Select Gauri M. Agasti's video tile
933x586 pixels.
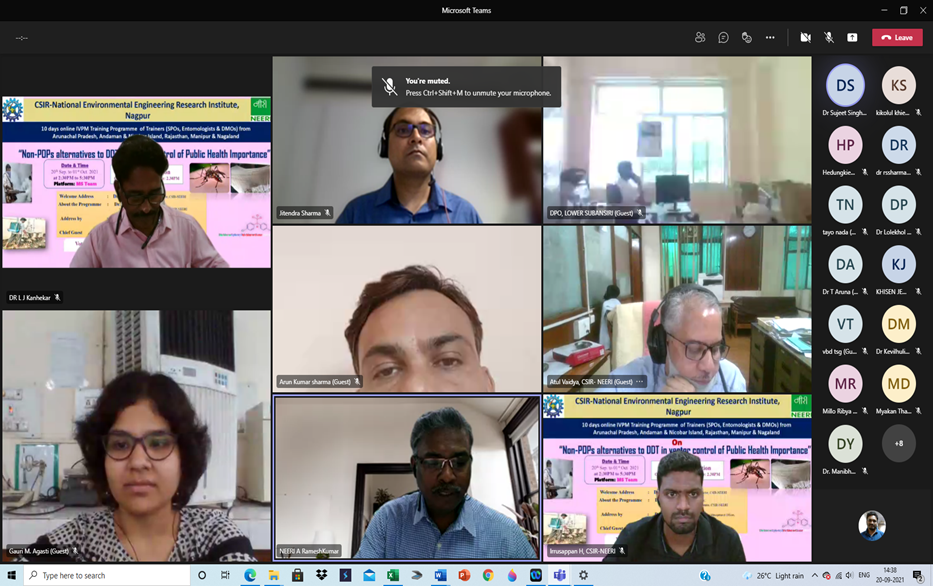coord(136,435)
